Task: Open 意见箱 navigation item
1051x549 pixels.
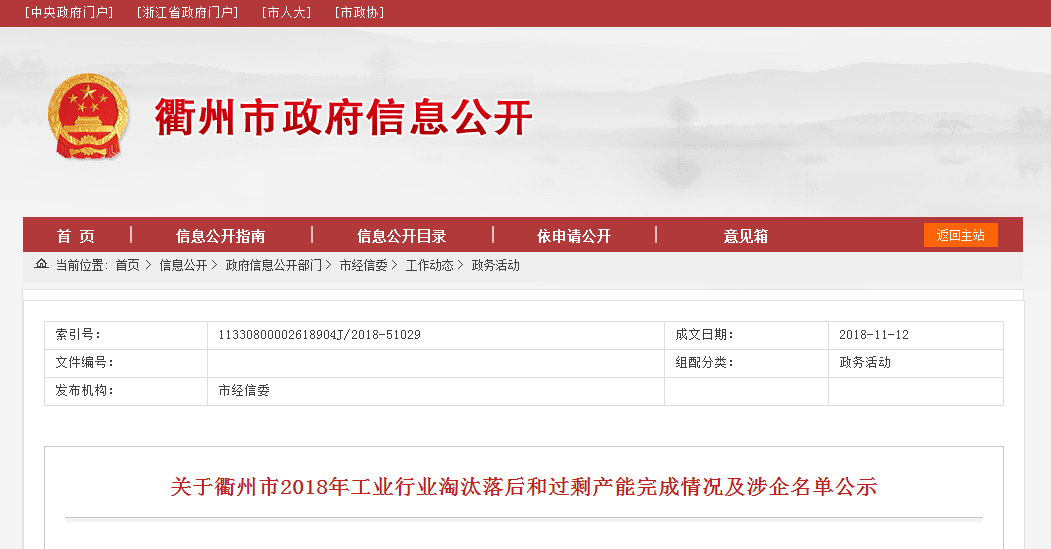Action: [746, 236]
